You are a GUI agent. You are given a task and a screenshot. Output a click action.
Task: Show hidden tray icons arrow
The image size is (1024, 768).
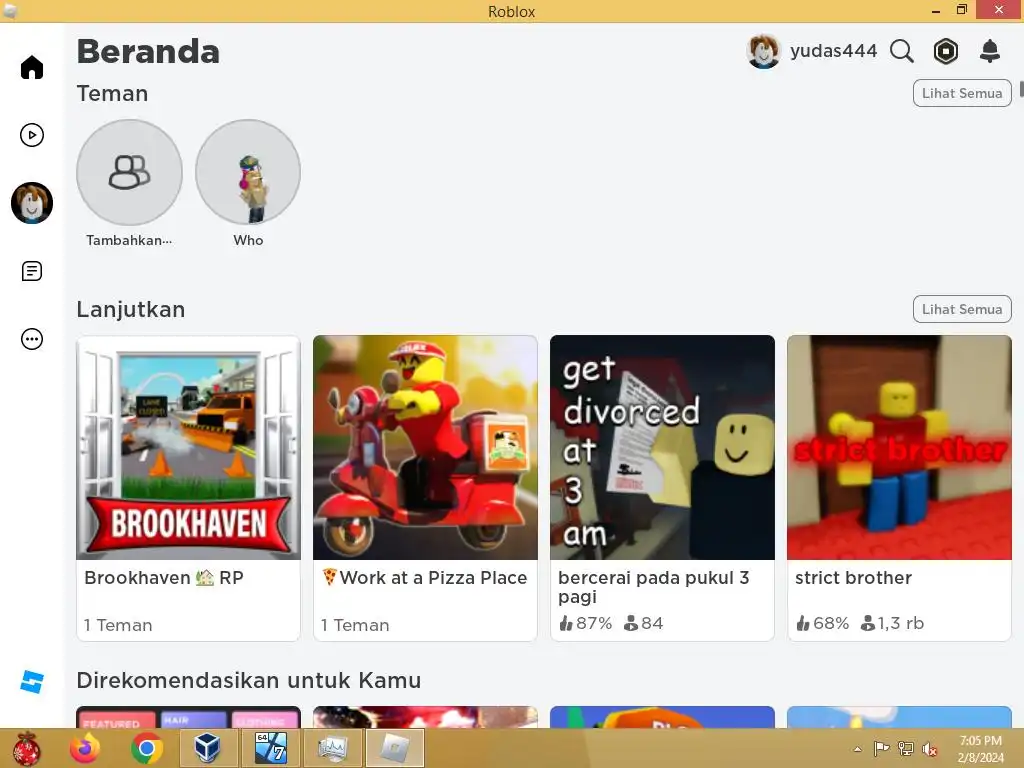coord(857,749)
